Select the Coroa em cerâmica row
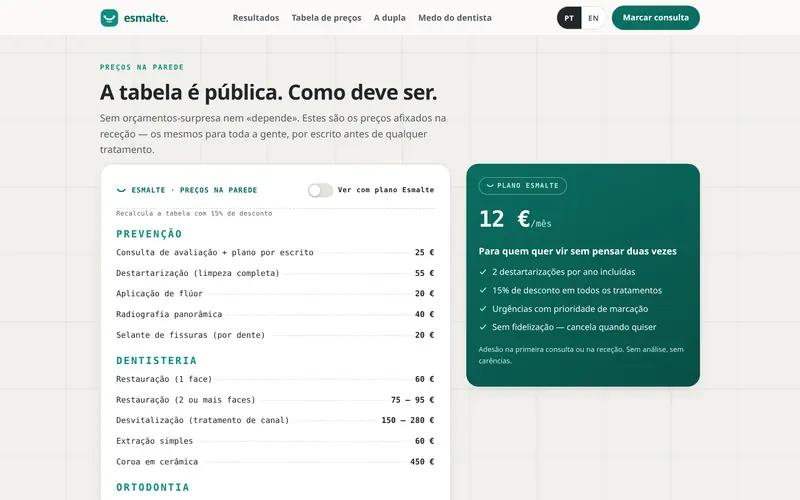Viewport: 800px width, 500px height. point(275,462)
